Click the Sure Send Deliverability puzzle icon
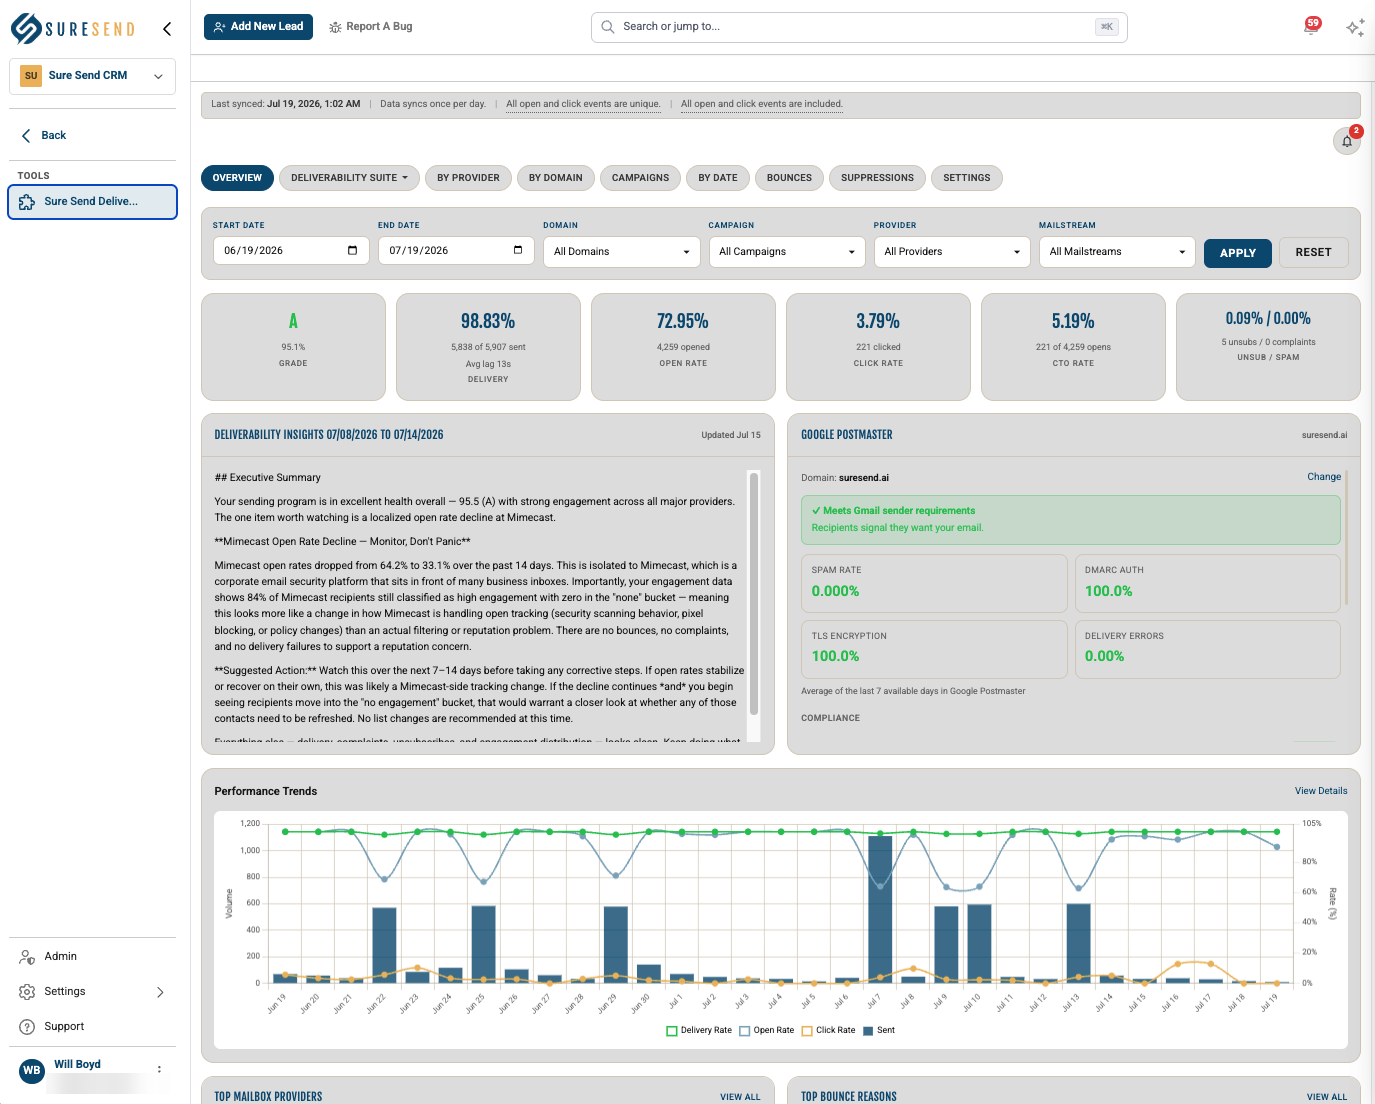This screenshot has width=1375, height=1104. pyautogui.click(x=27, y=201)
